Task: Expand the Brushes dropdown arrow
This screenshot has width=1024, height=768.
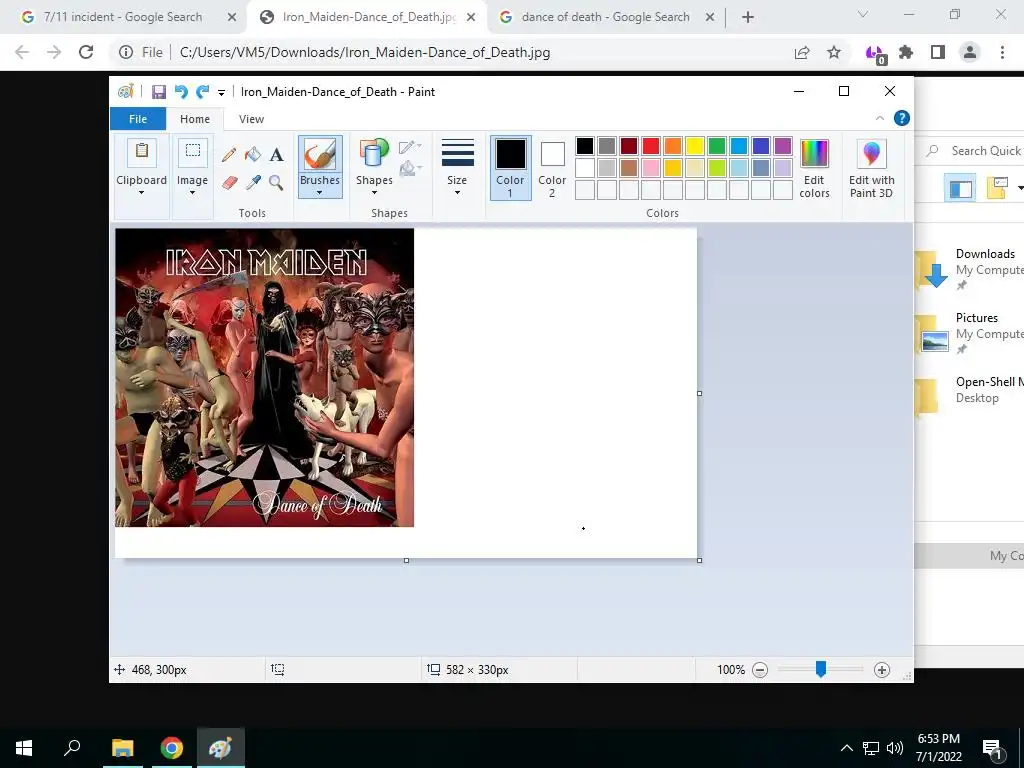Action: tap(319, 193)
